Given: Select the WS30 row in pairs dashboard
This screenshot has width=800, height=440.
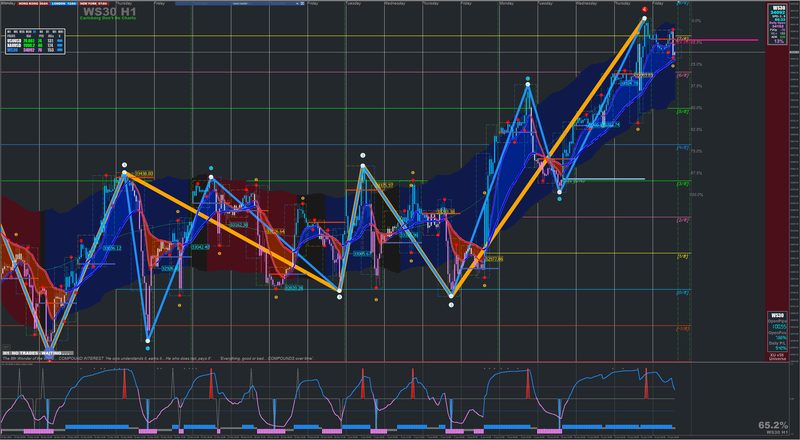Looking at the screenshot, I should [x=35, y=50].
